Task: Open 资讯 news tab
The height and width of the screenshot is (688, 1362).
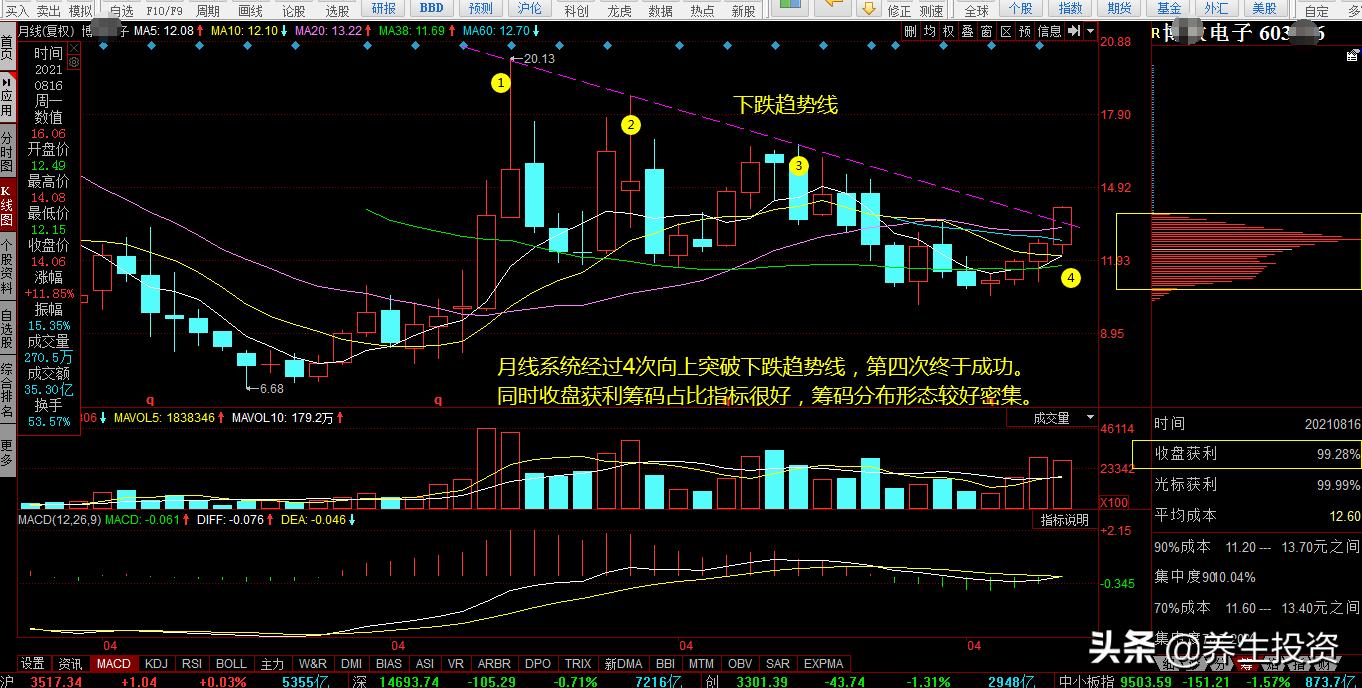Action: click(x=70, y=663)
